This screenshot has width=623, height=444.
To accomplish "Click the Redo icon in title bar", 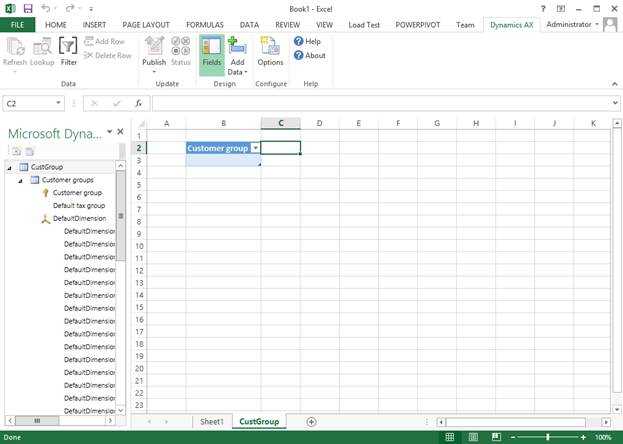I will (70, 9).
